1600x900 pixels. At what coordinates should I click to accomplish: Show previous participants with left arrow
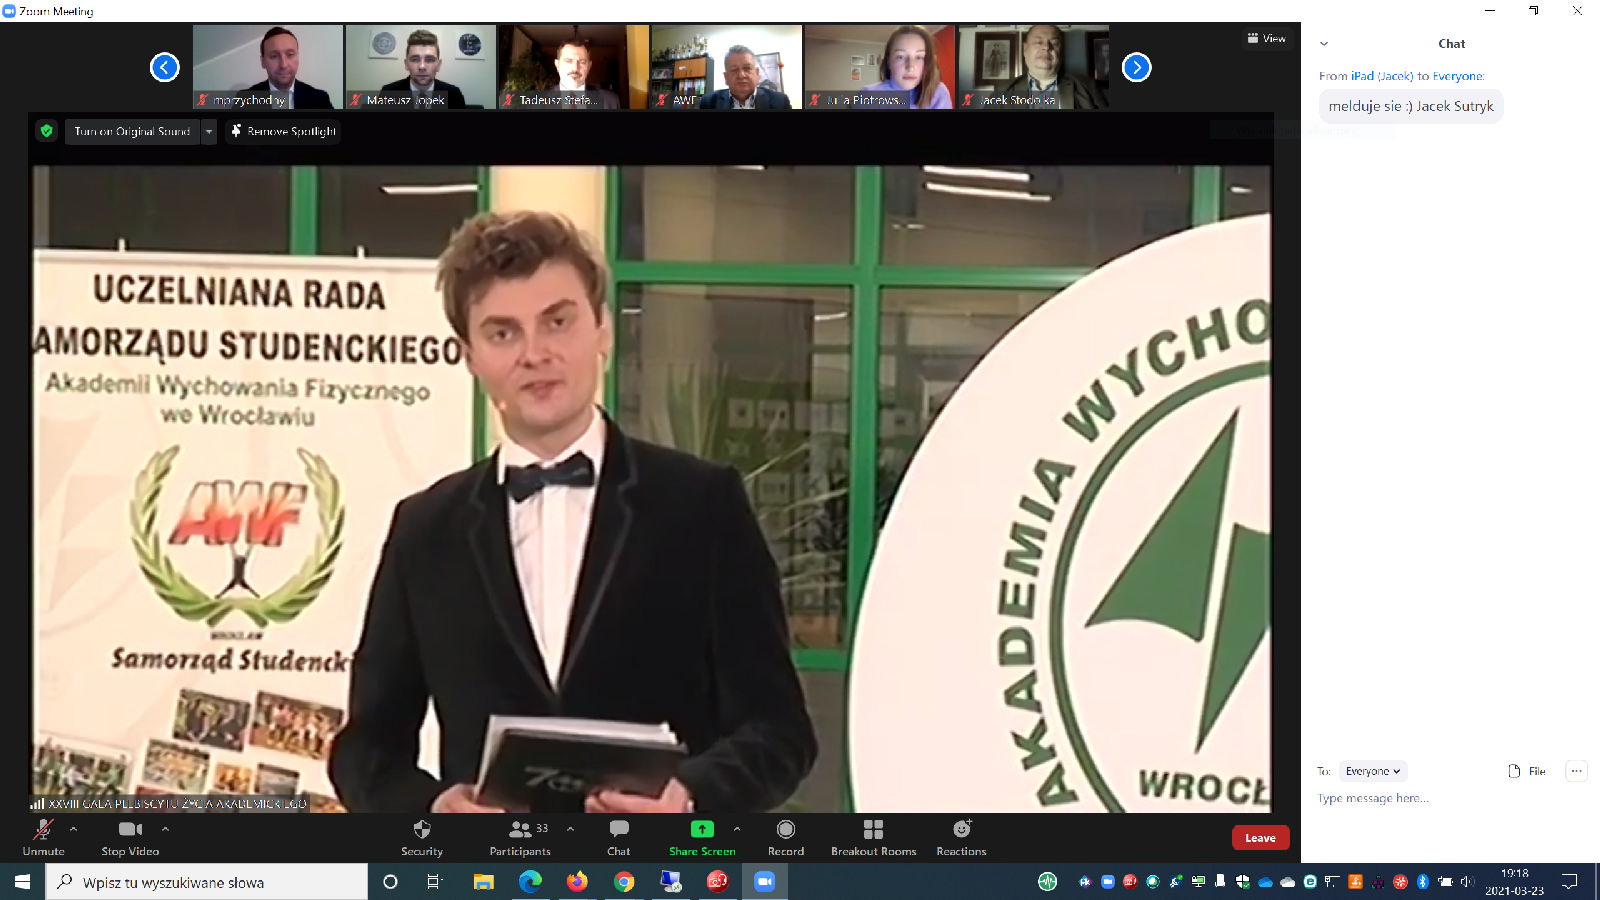(164, 67)
